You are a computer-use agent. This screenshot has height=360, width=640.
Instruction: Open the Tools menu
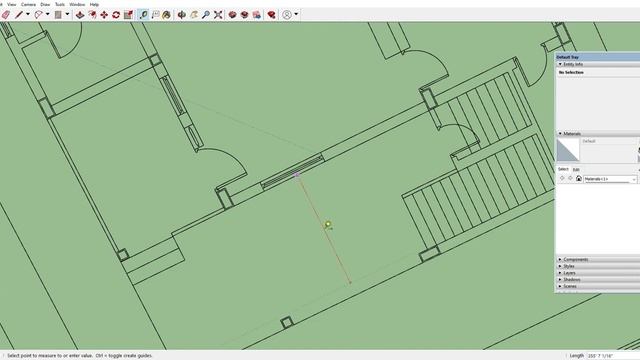tap(60, 4)
